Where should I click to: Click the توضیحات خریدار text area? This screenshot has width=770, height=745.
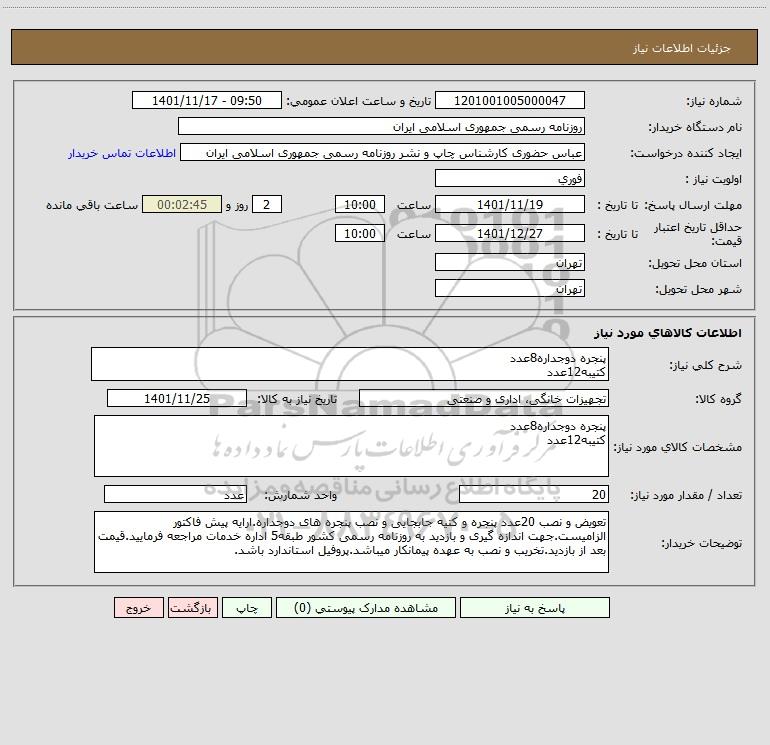351,542
